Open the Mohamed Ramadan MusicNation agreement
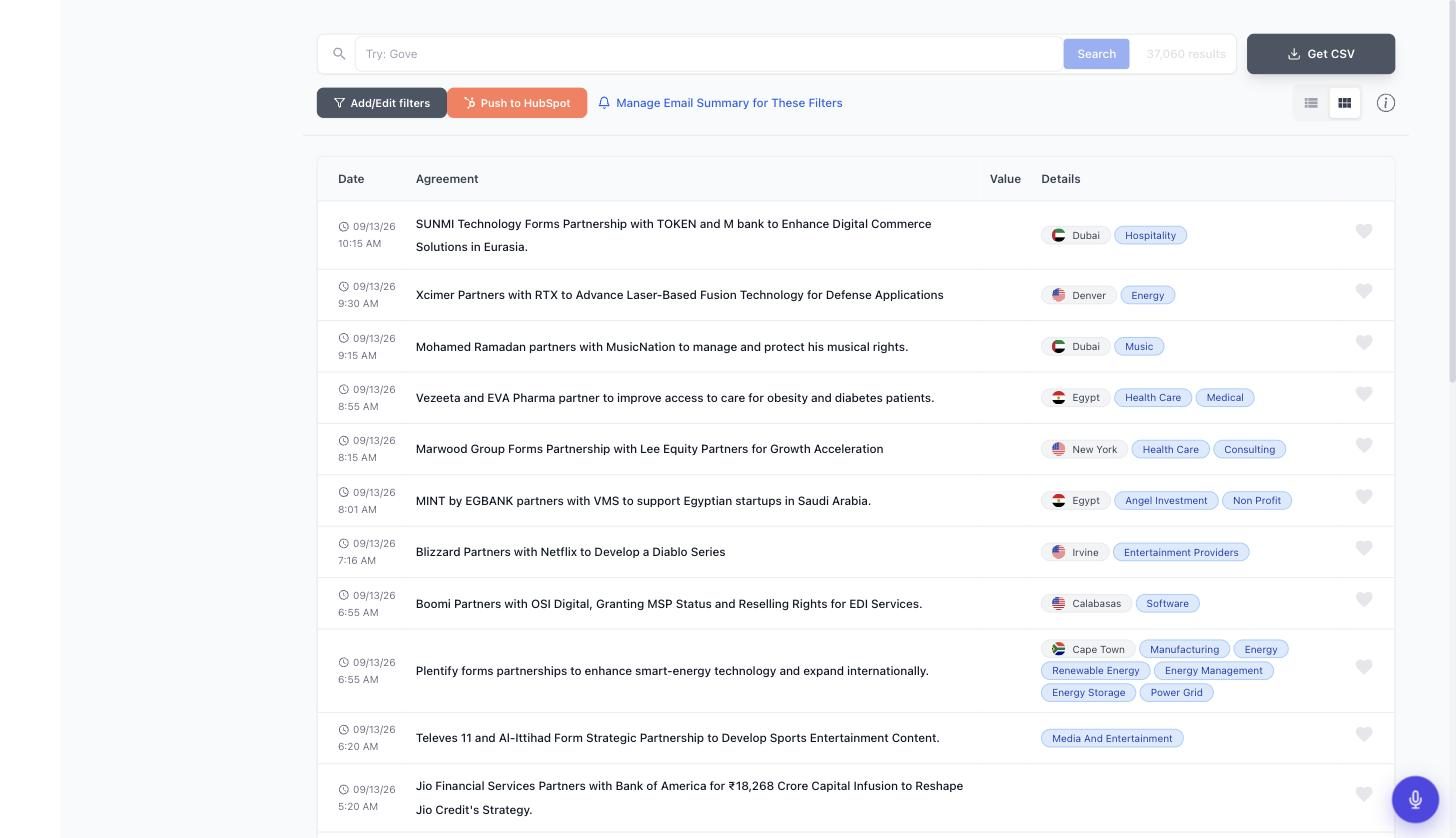 click(x=662, y=347)
